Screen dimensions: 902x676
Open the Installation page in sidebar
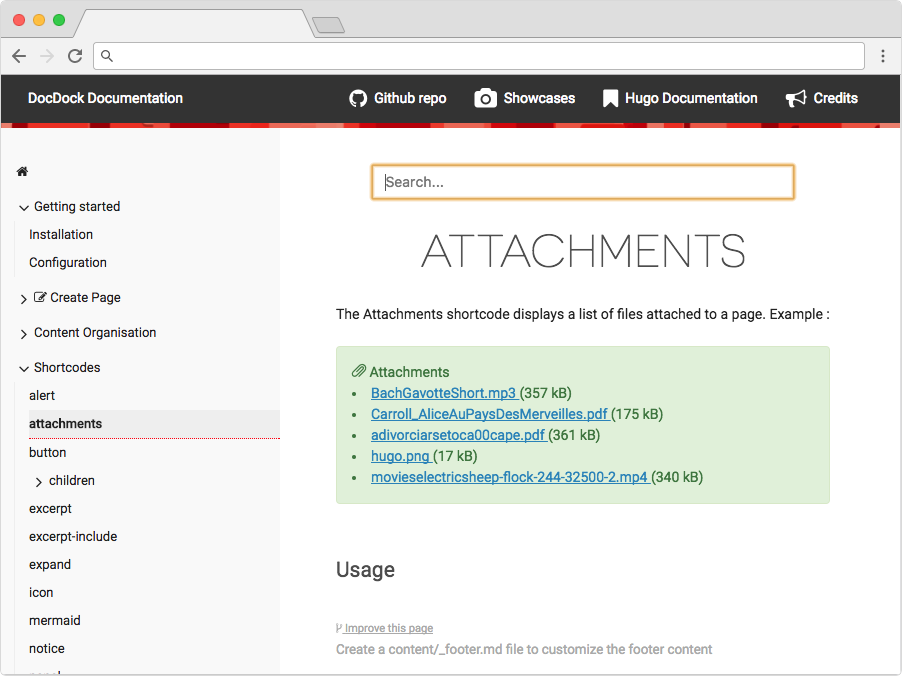coord(61,235)
